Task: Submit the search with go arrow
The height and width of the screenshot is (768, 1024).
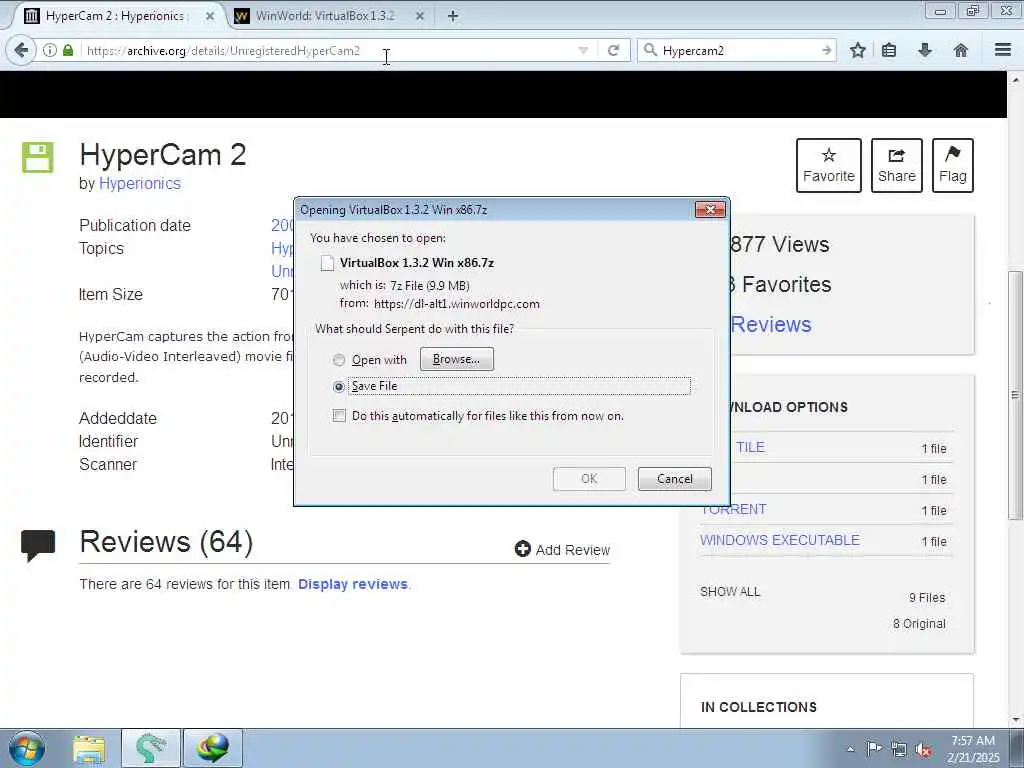Action: pos(827,50)
